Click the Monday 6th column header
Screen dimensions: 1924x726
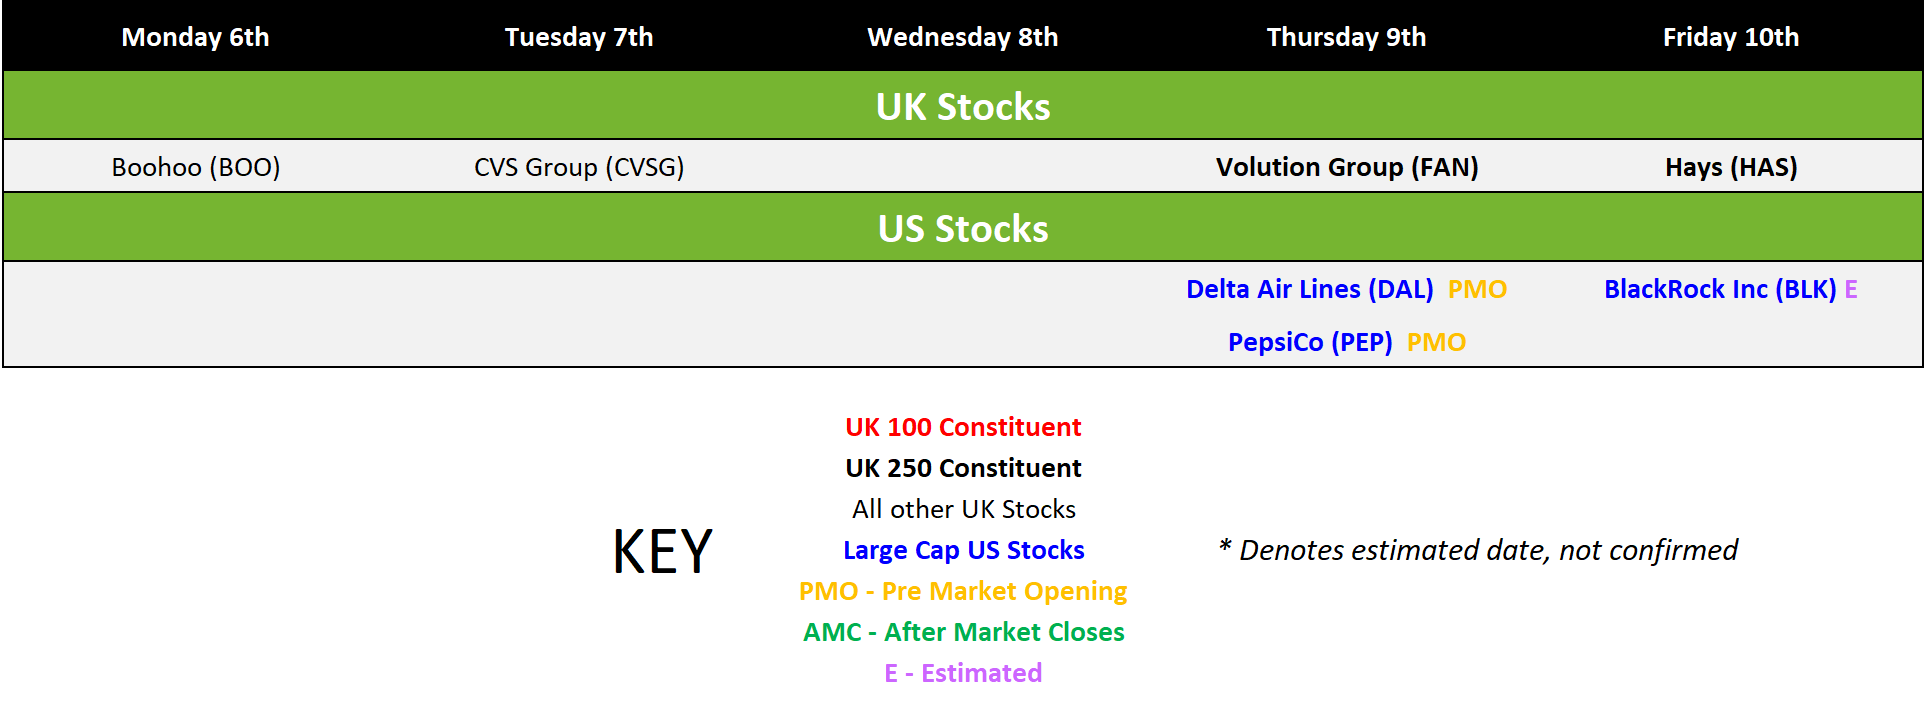(x=195, y=37)
